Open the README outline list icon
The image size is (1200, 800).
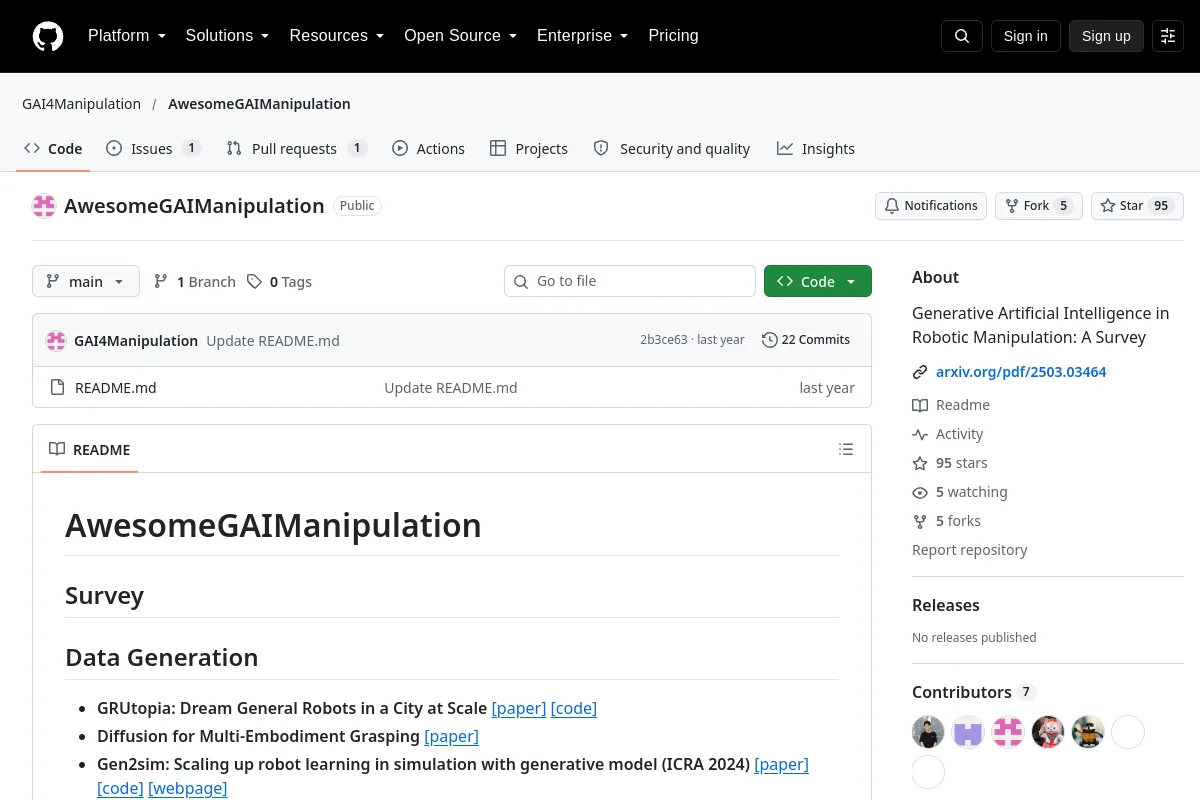[846, 449]
